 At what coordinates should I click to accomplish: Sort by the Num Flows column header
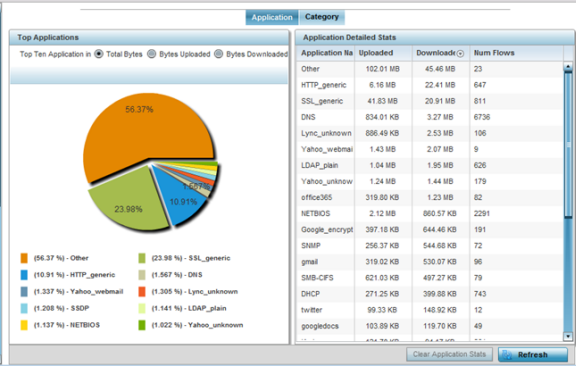pyautogui.click(x=516, y=53)
